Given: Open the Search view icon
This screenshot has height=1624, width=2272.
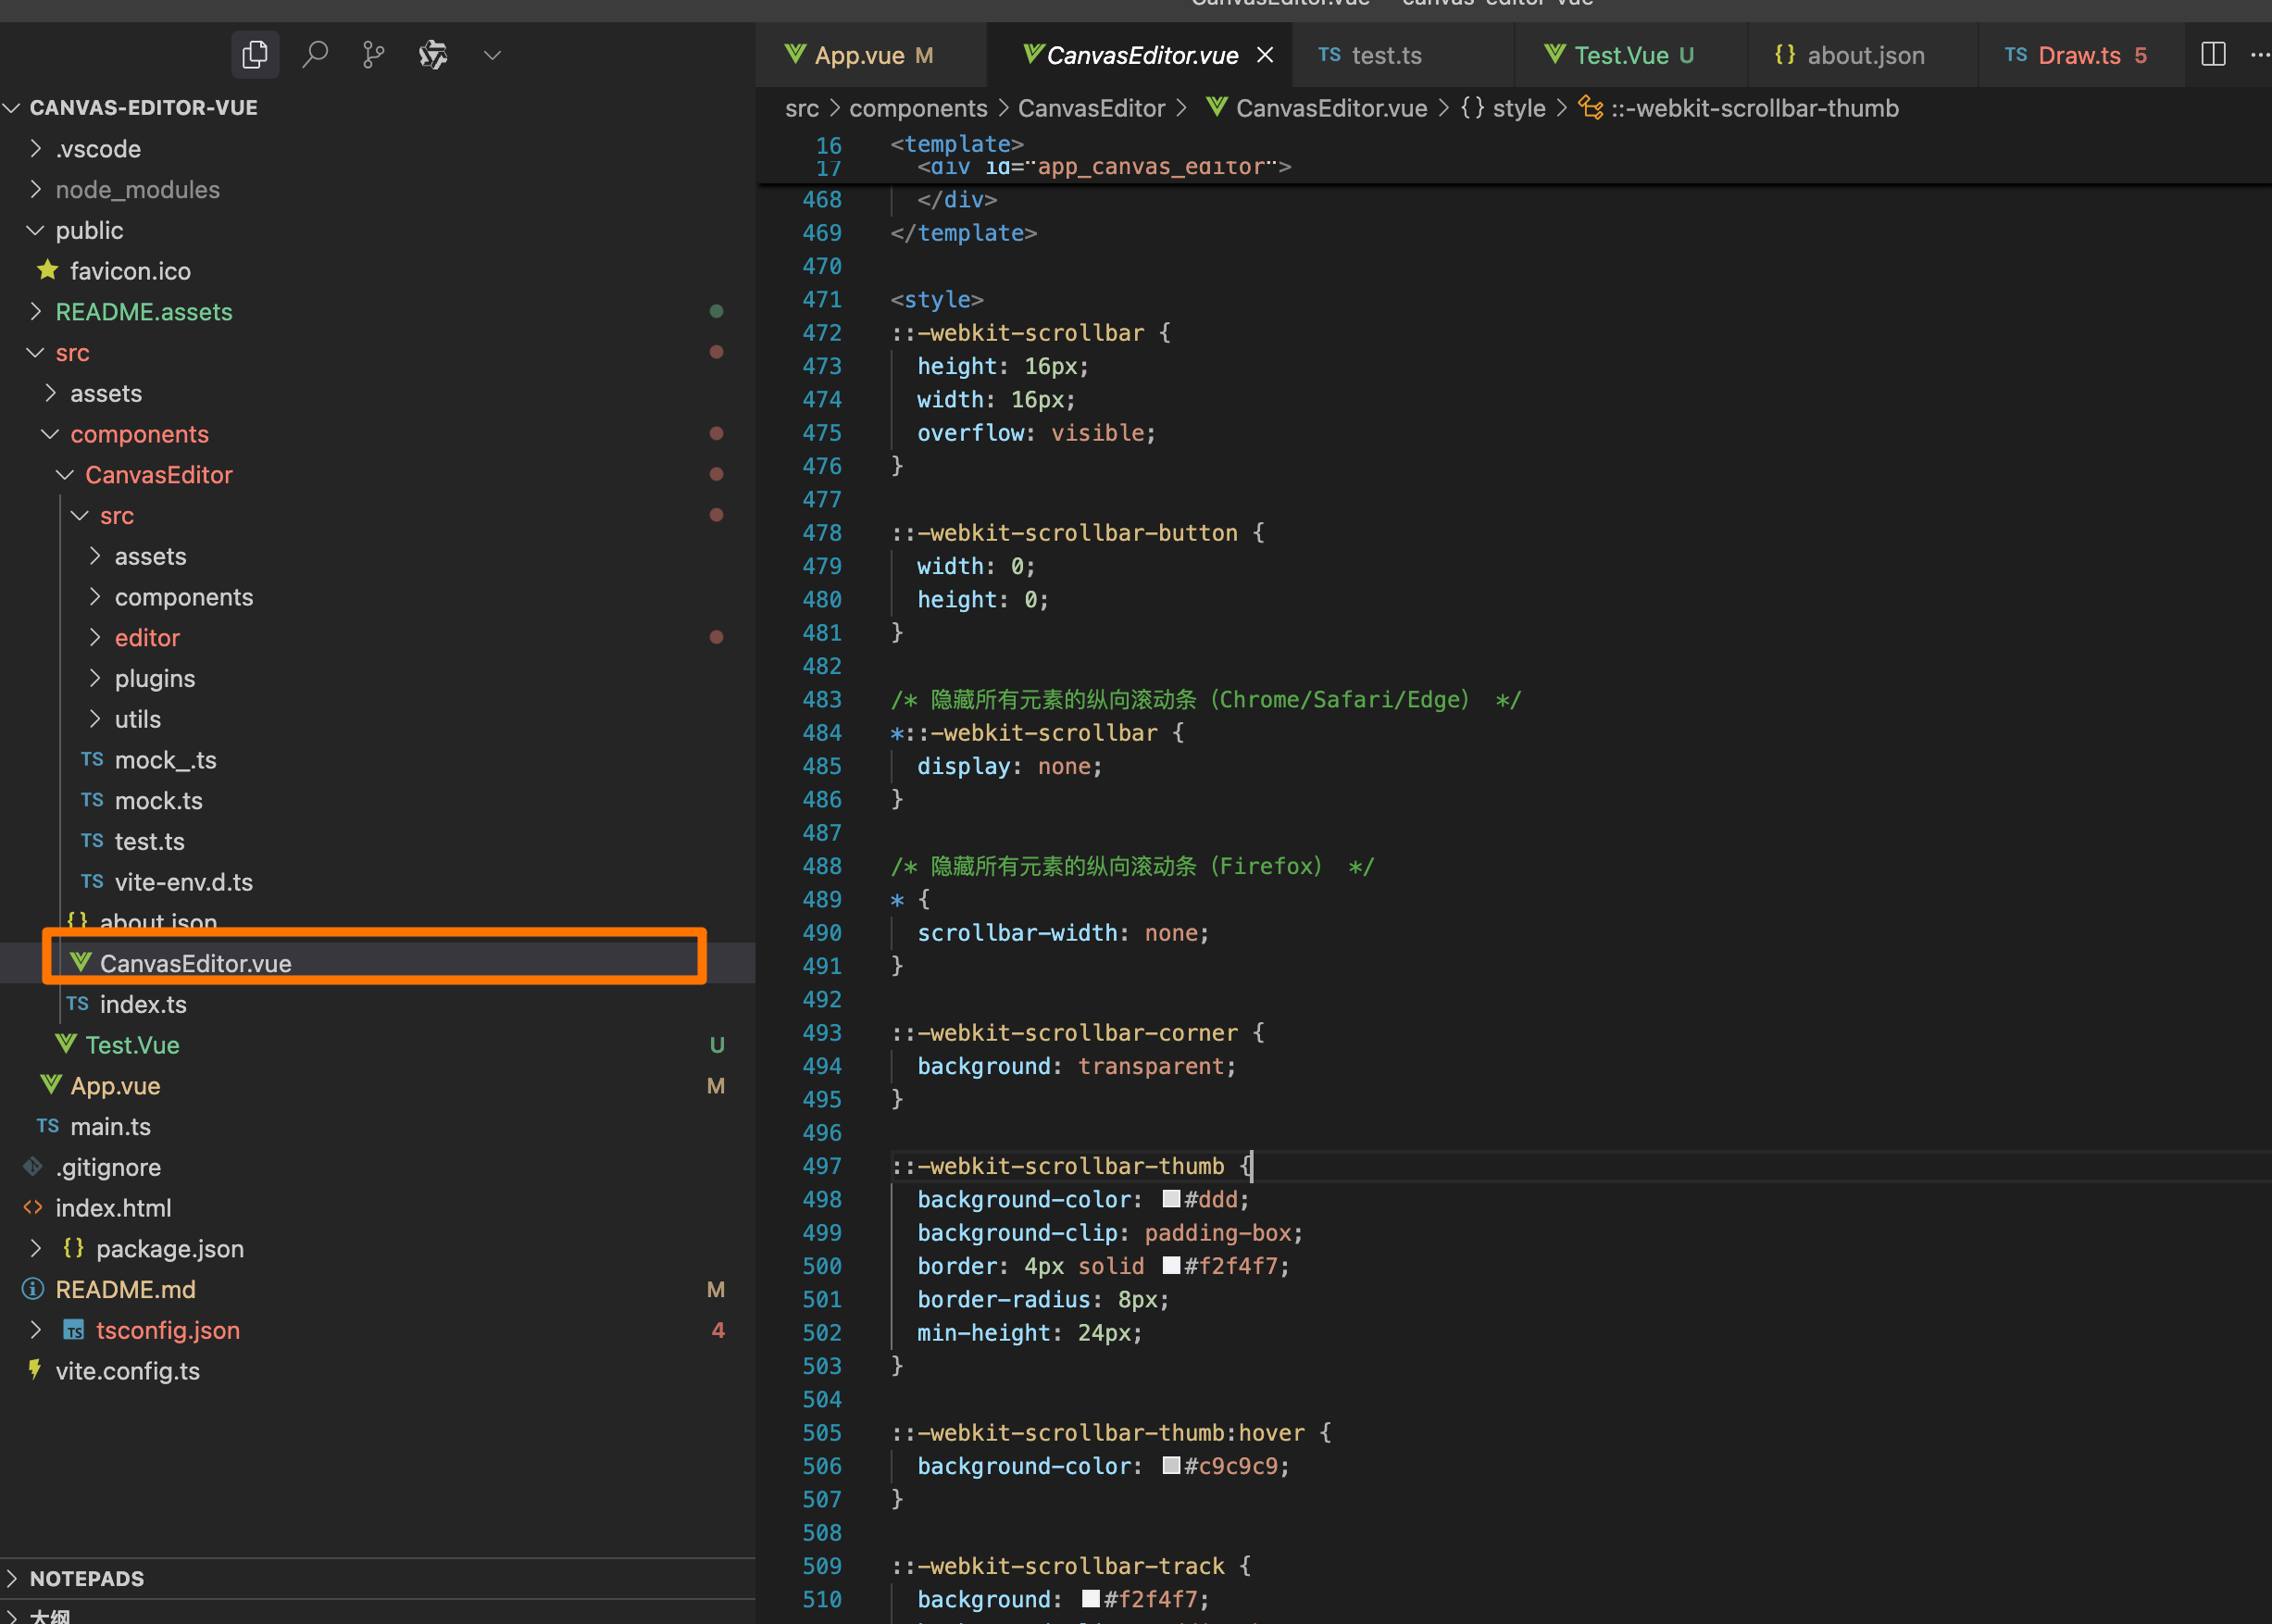Looking at the screenshot, I should (315, 54).
